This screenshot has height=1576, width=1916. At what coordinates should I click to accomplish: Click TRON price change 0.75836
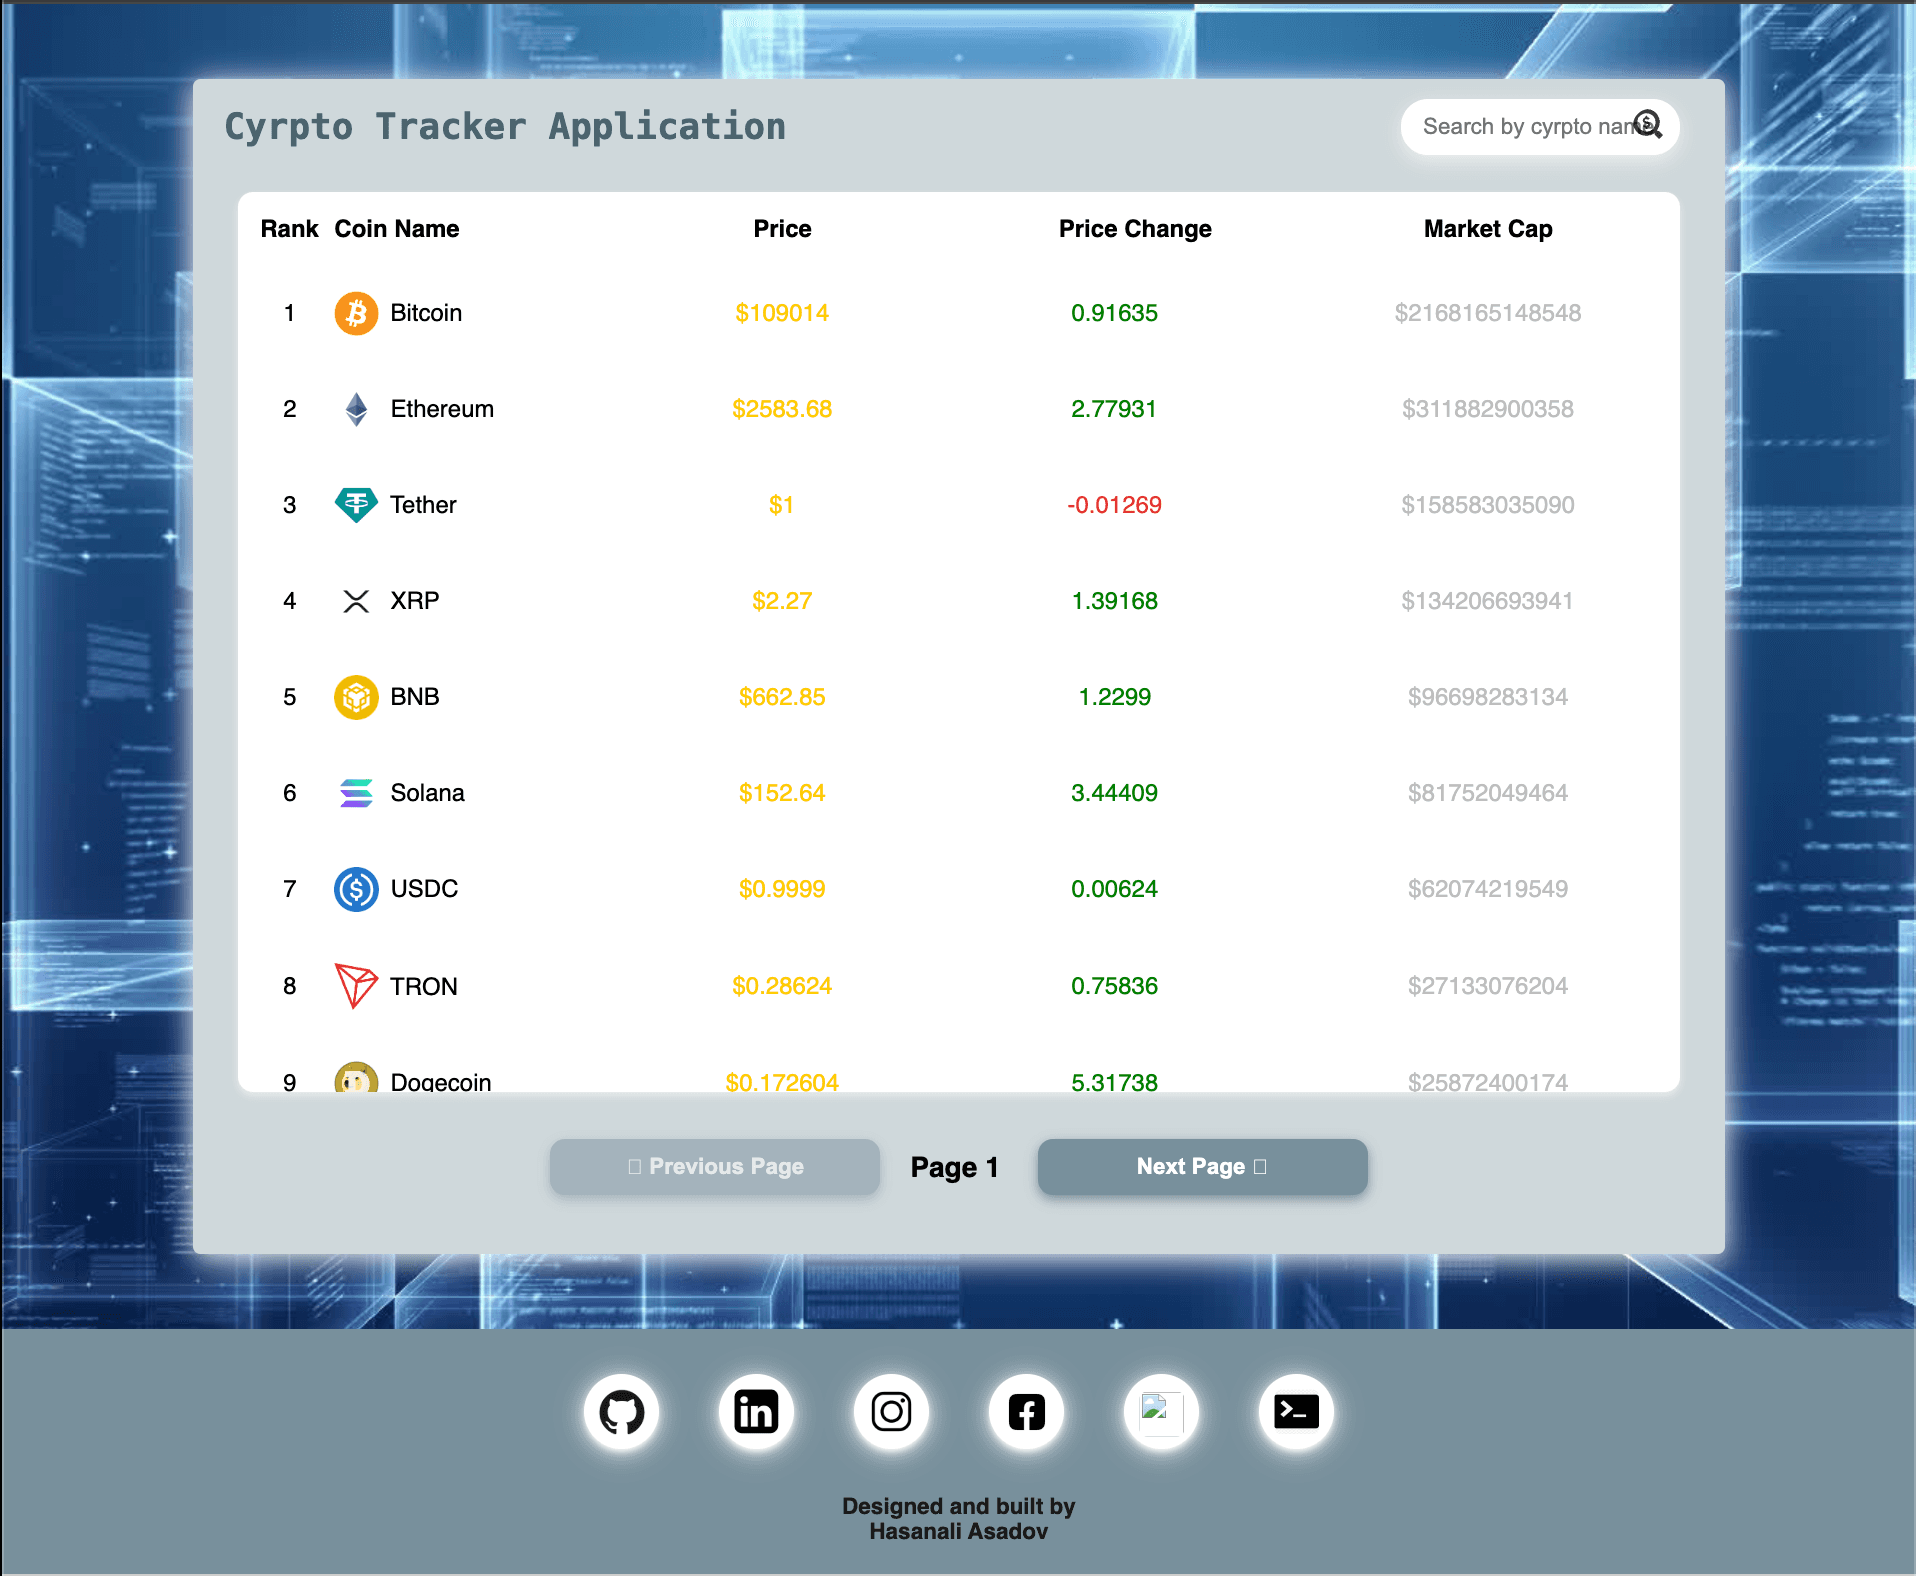[1114, 986]
